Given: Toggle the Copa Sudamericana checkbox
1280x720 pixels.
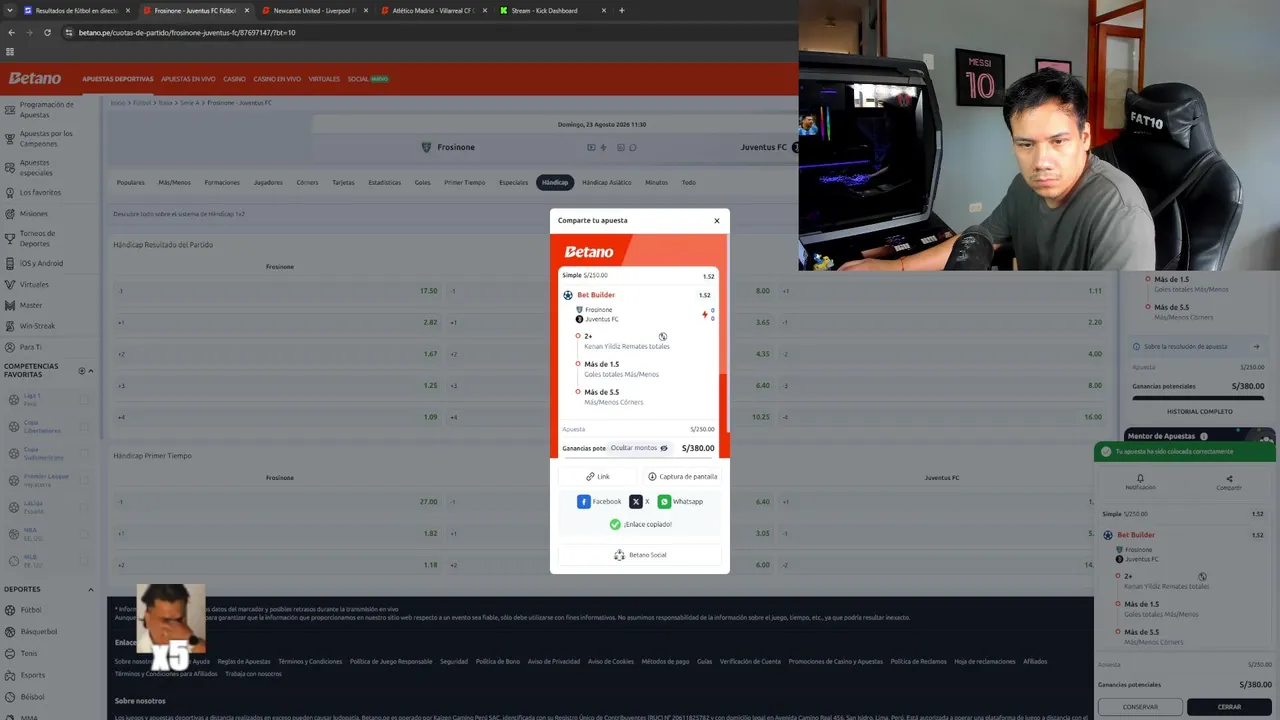Looking at the screenshot, I should click(x=84, y=453).
